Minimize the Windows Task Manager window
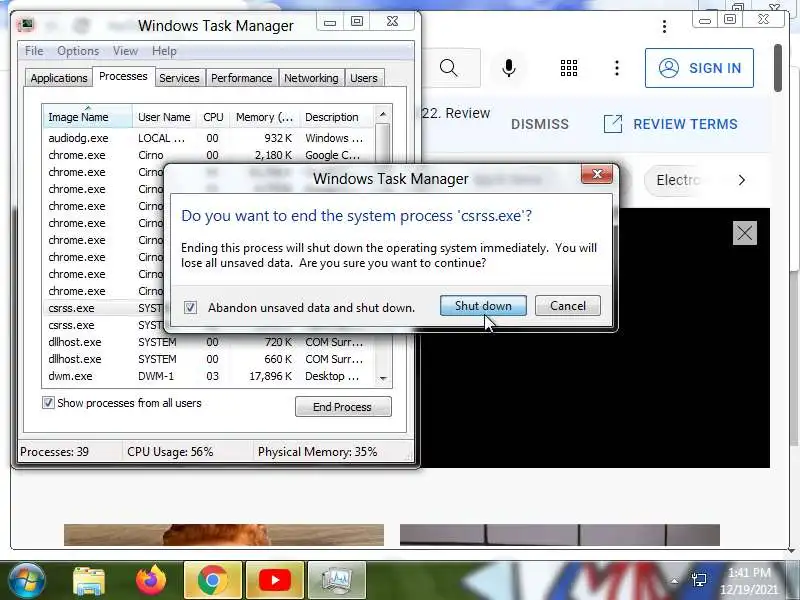The width and height of the screenshot is (800, 600). coord(330,22)
